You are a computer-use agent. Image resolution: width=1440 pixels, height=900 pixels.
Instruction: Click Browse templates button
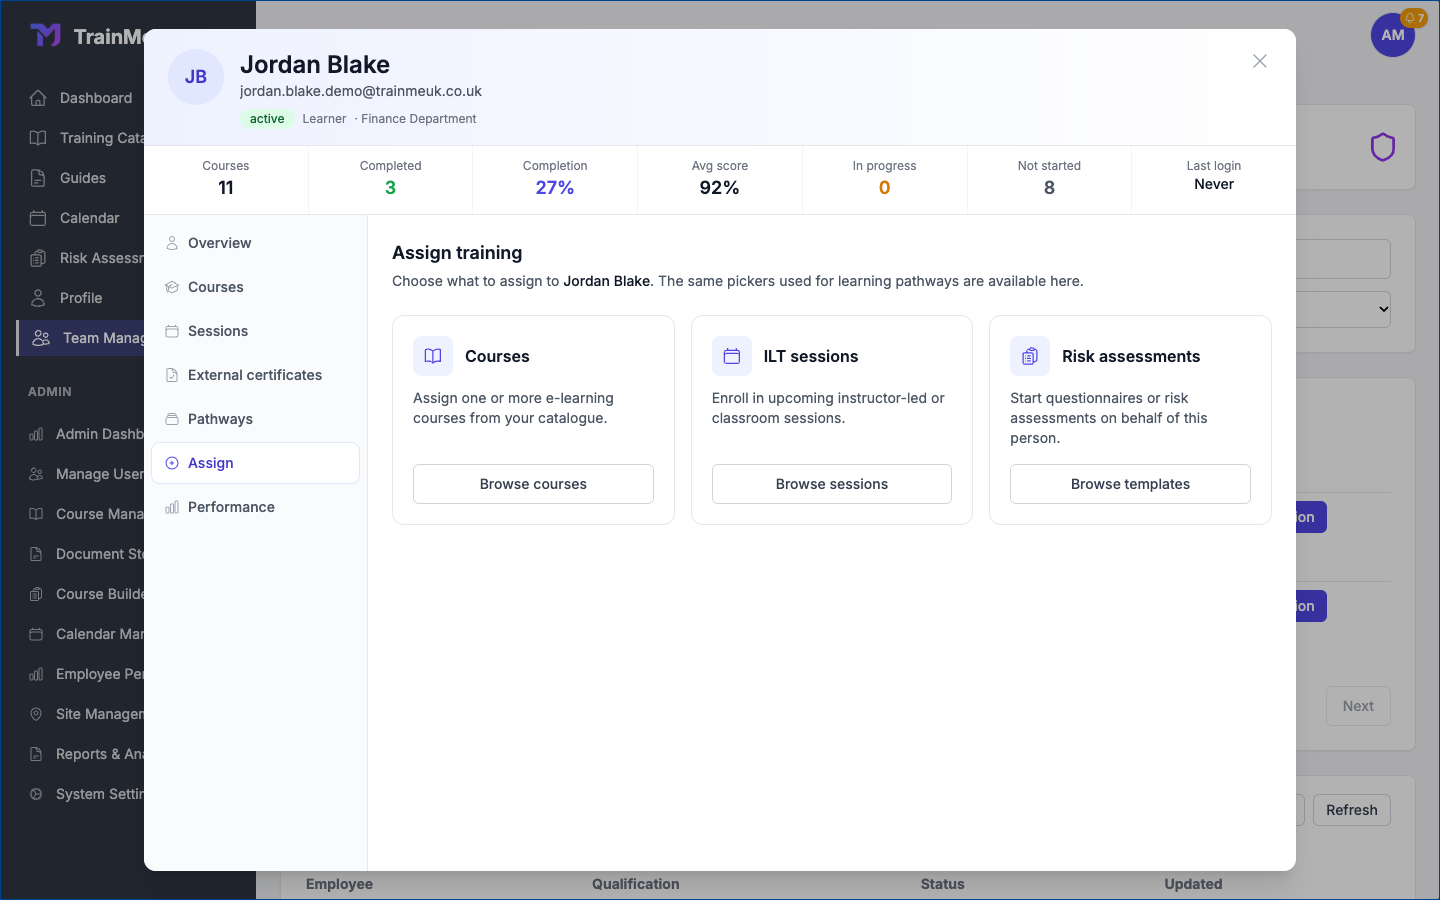coord(1130,484)
